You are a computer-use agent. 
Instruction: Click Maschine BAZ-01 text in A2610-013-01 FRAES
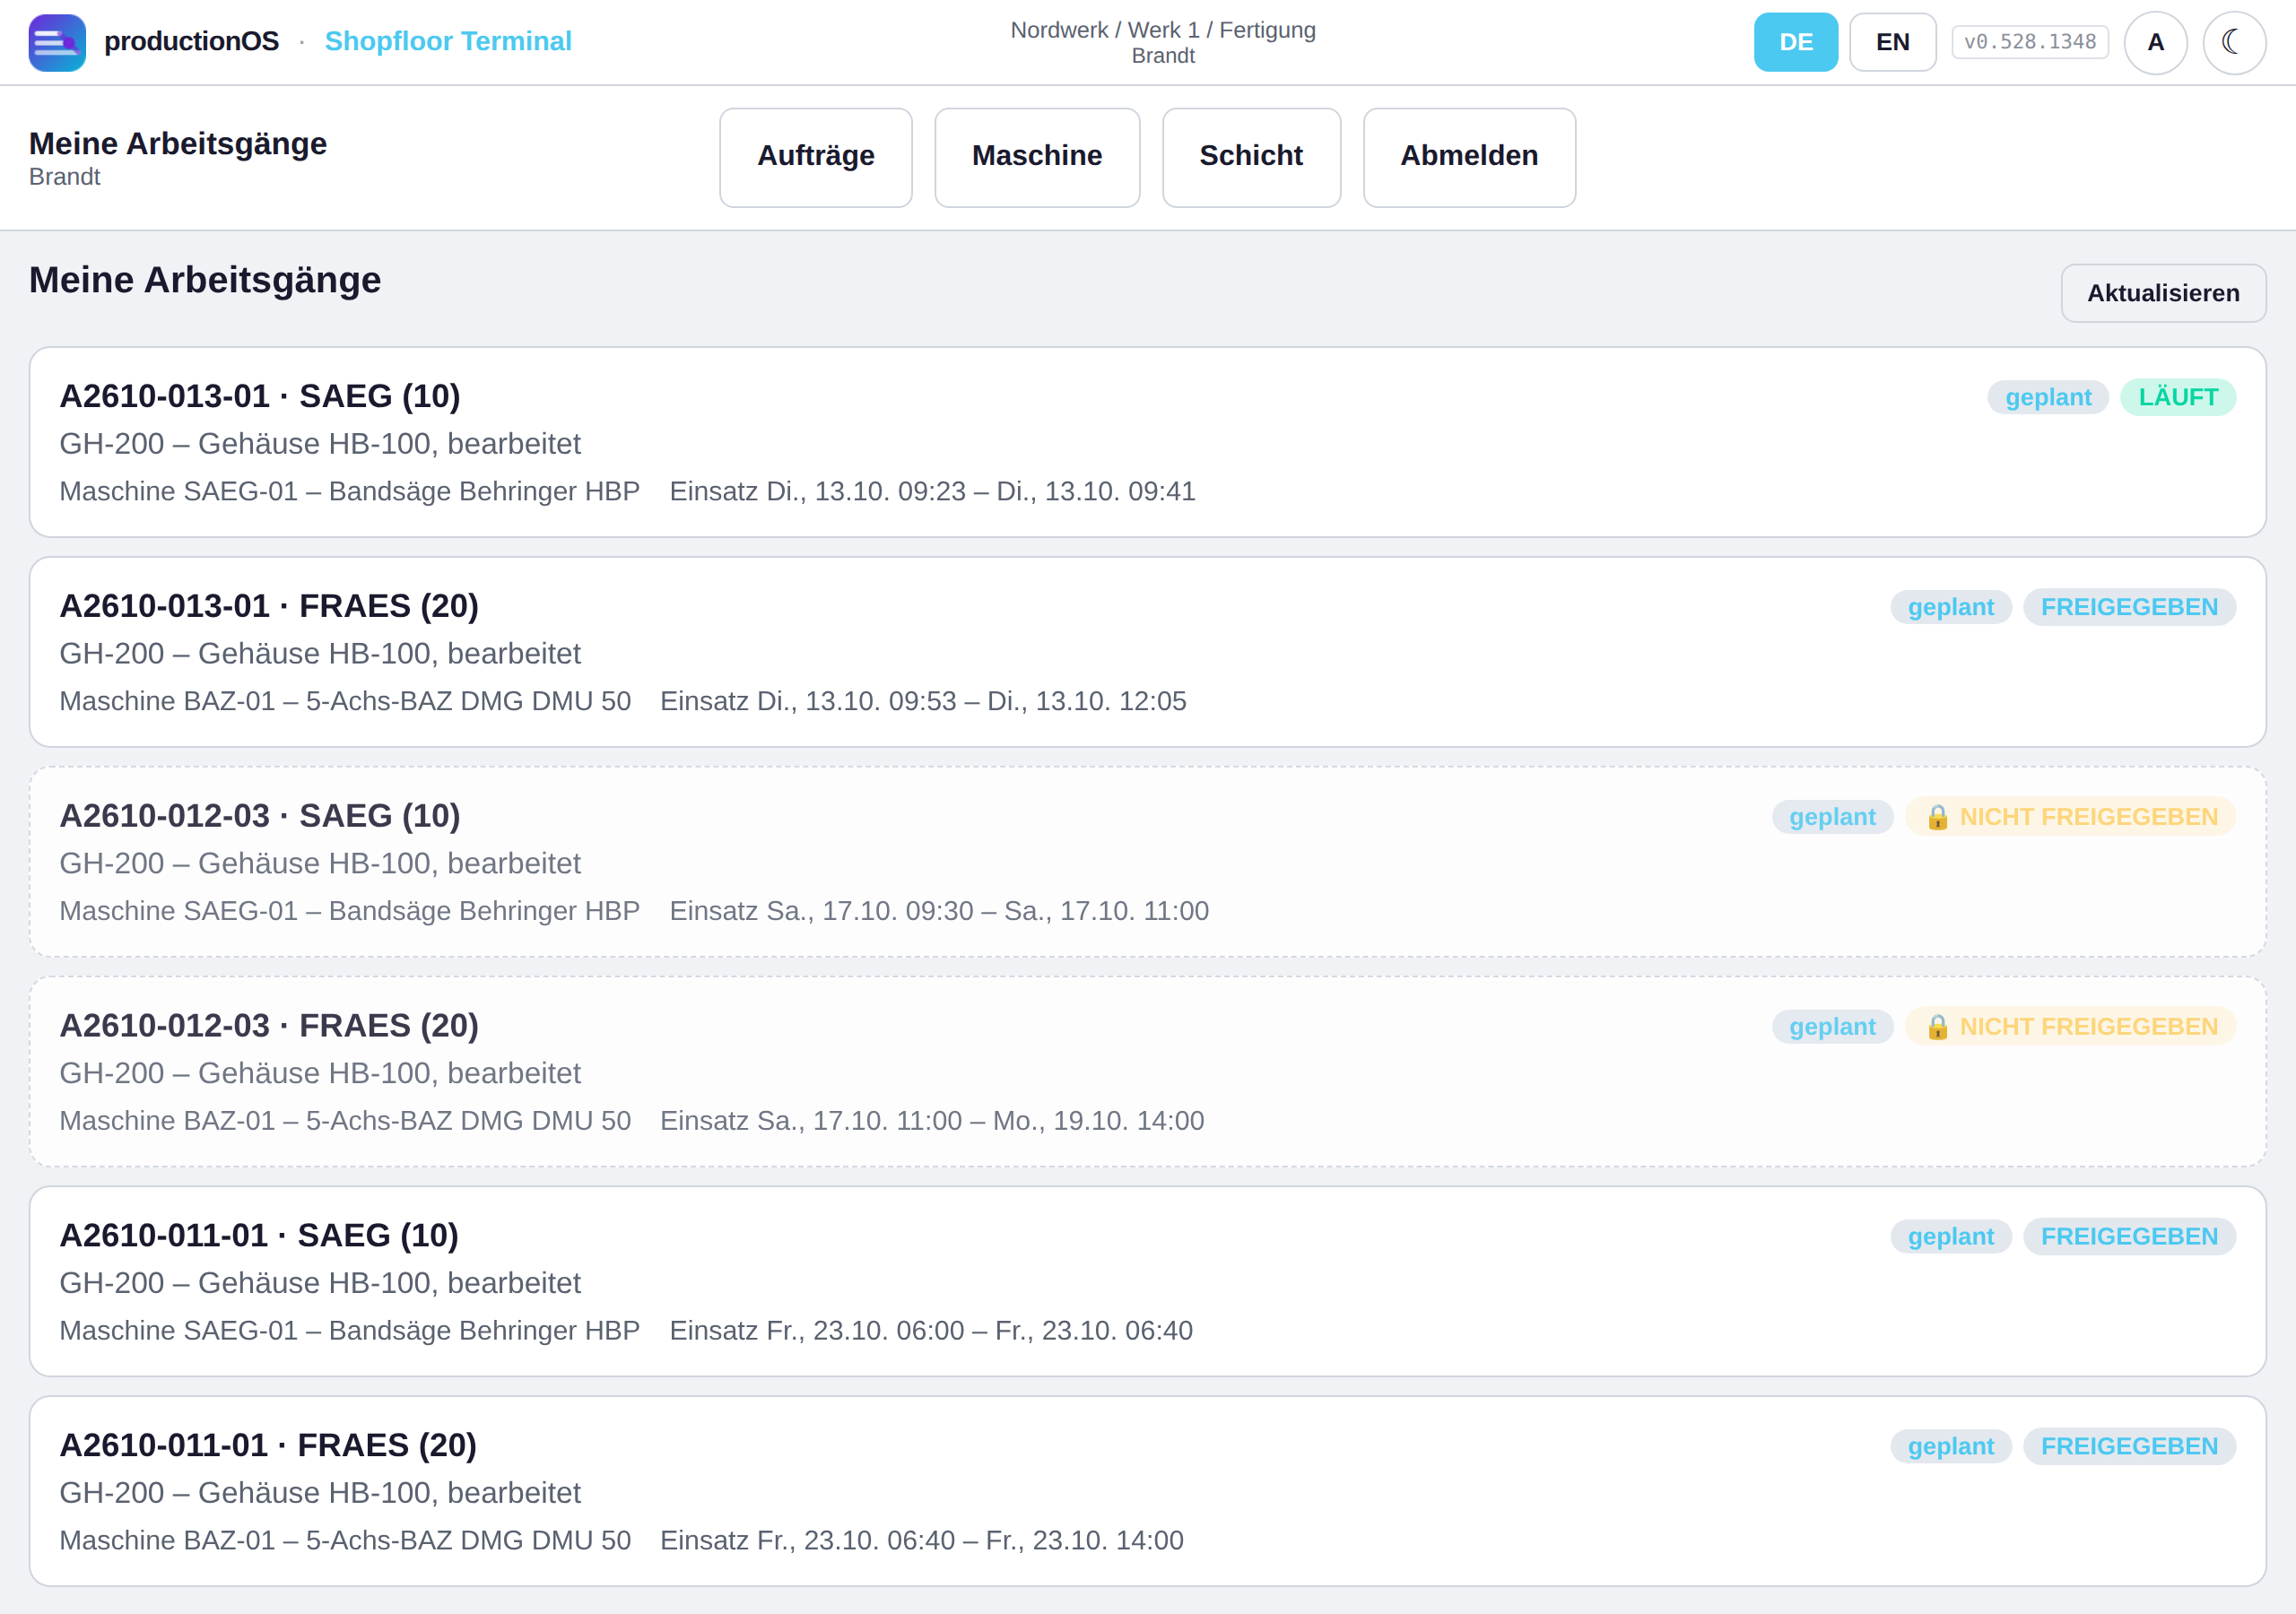click(x=345, y=701)
